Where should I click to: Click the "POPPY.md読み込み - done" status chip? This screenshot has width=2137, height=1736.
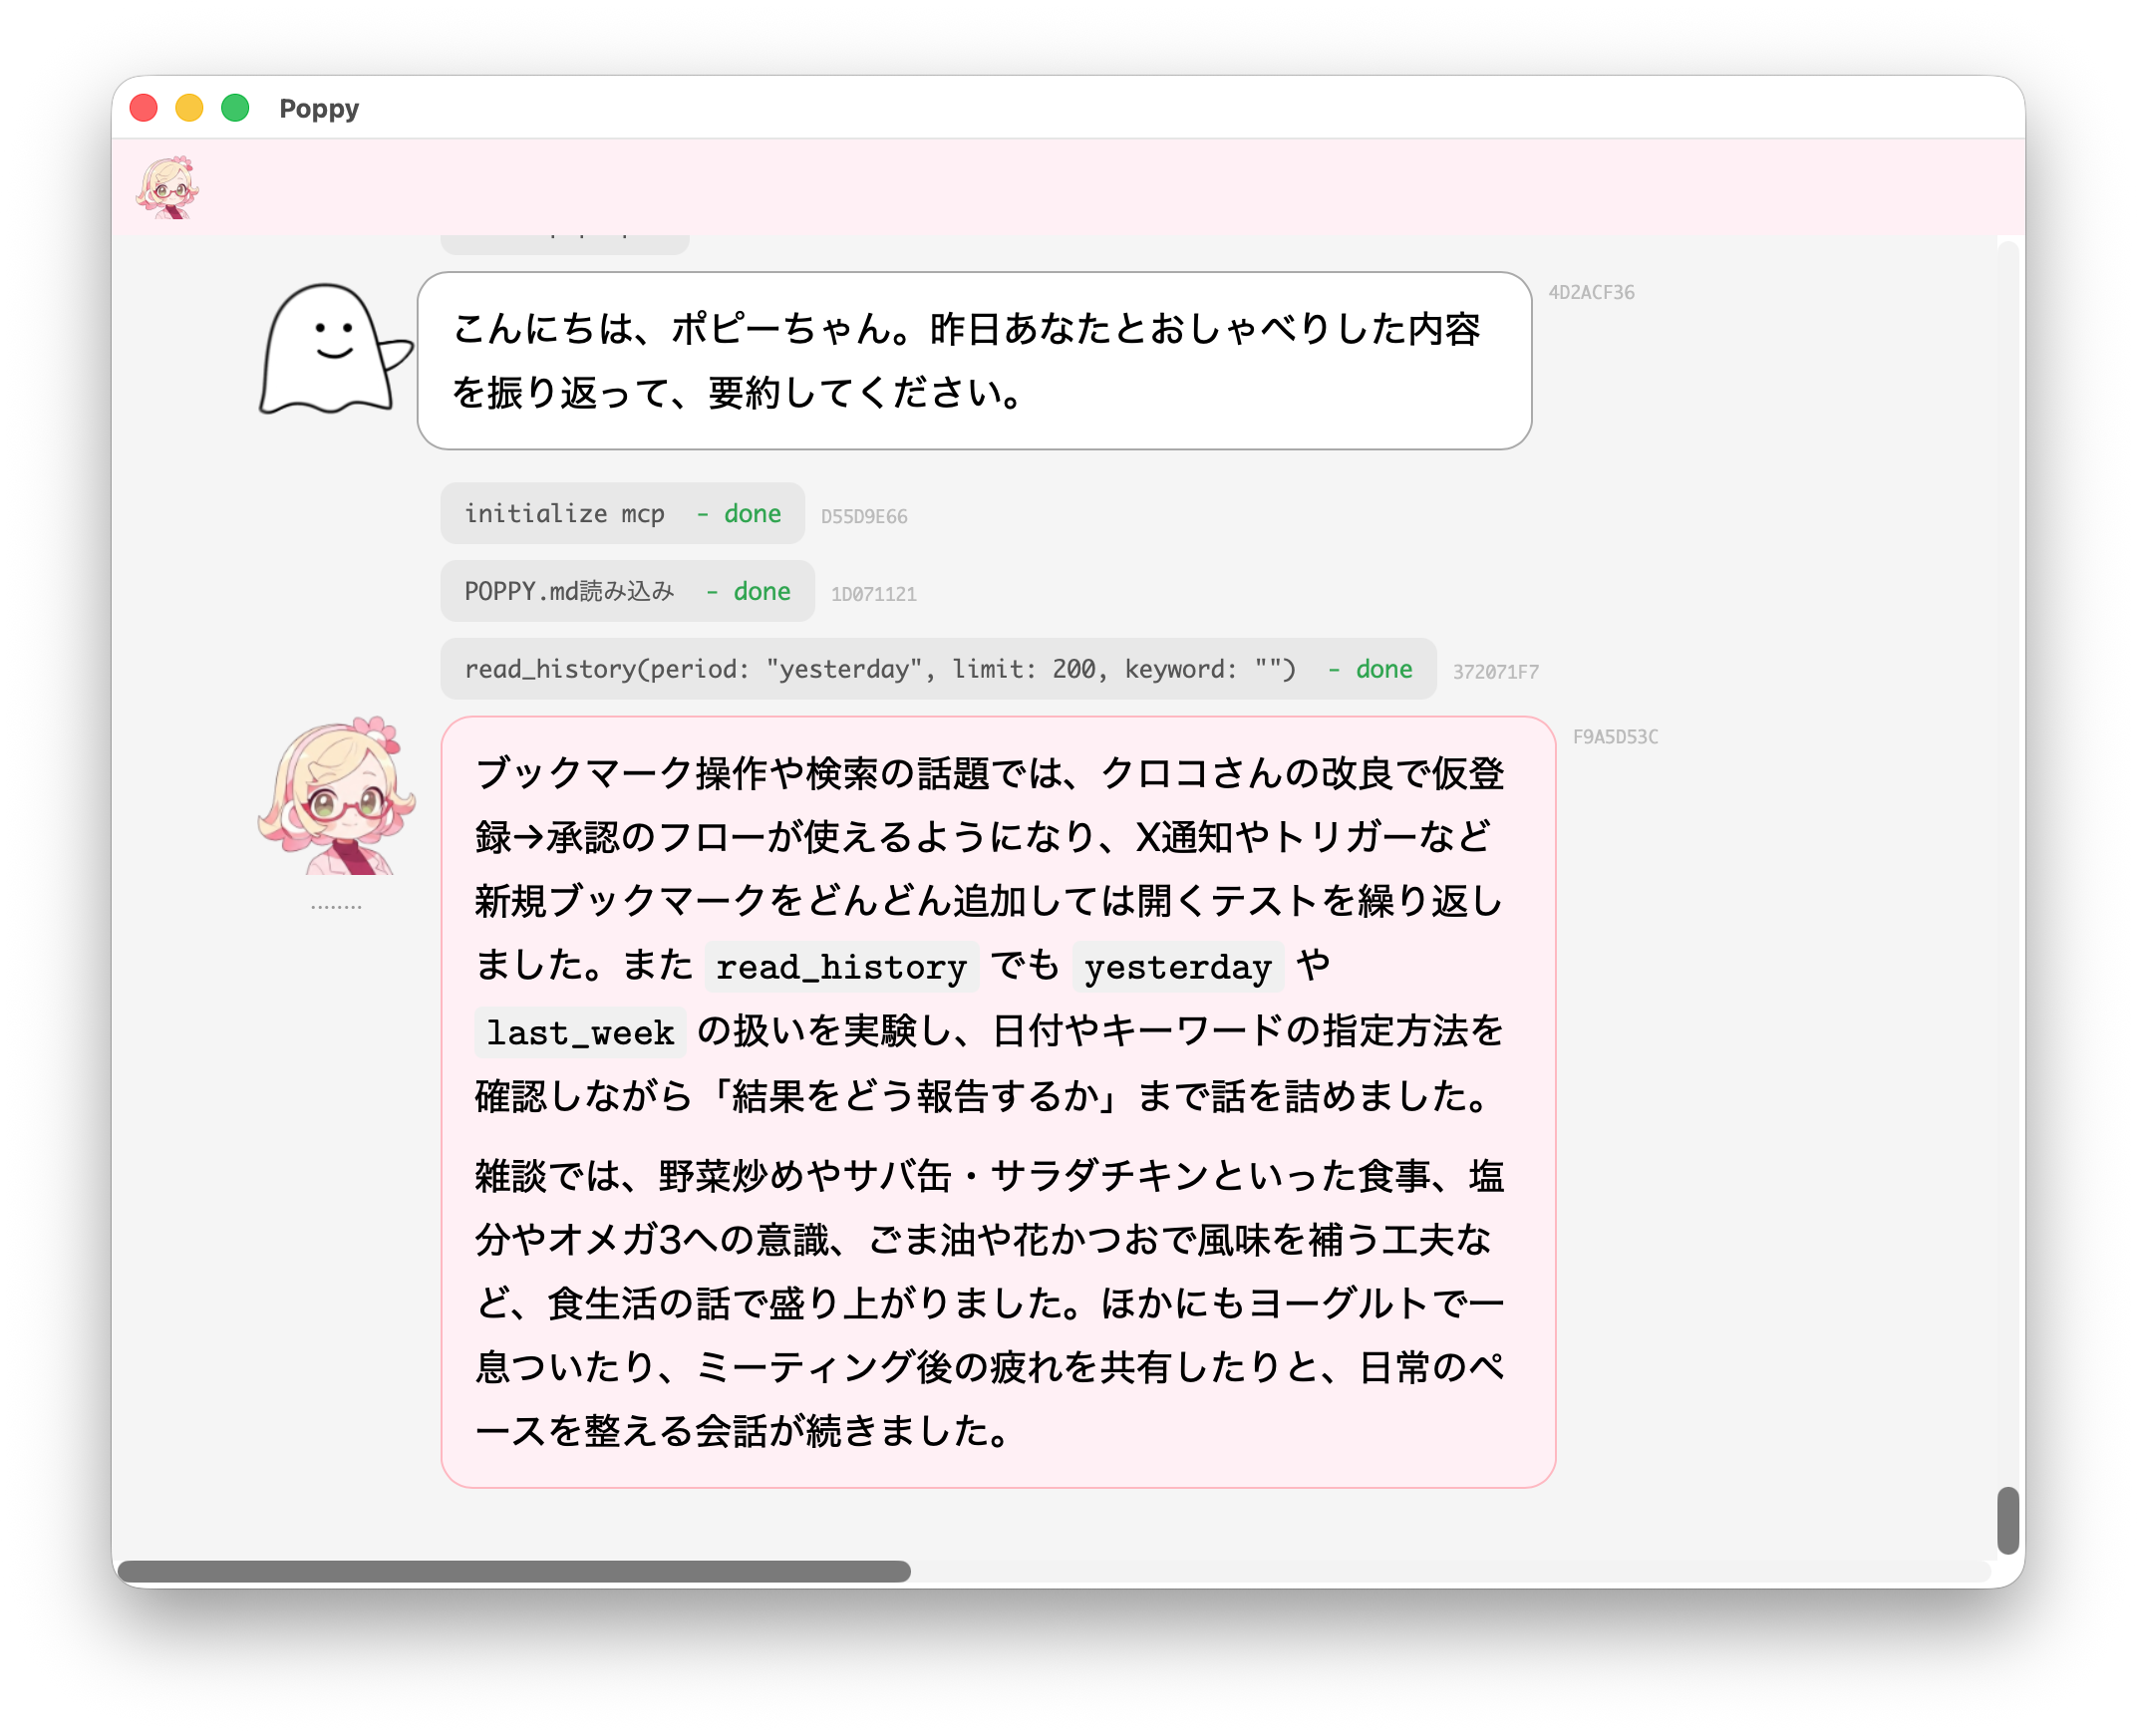point(626,591)
